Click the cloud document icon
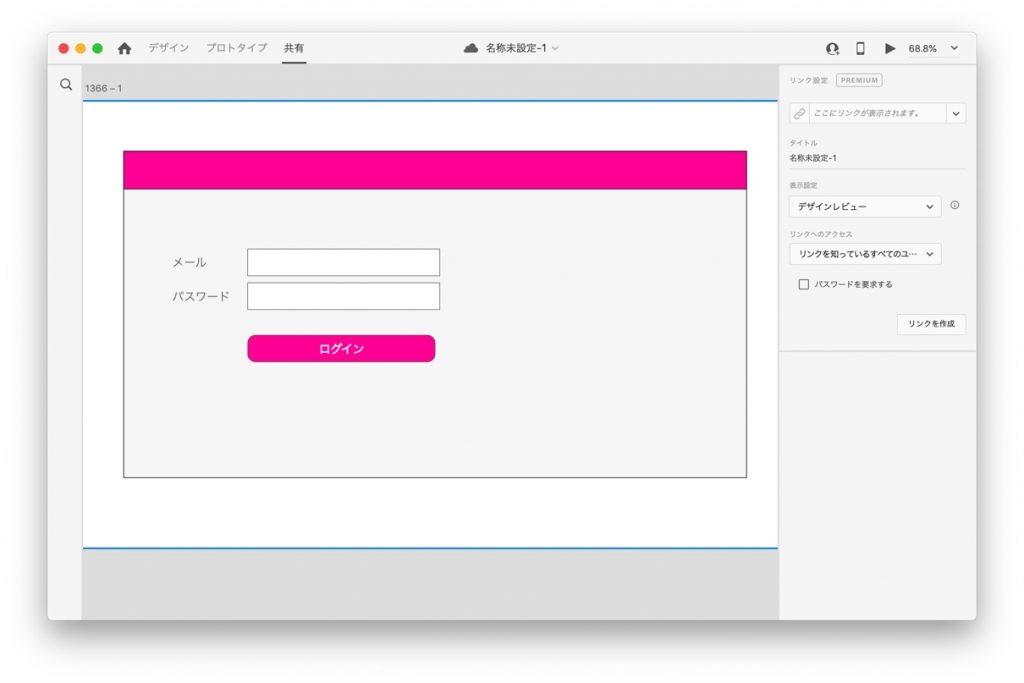 coord(471,48)
